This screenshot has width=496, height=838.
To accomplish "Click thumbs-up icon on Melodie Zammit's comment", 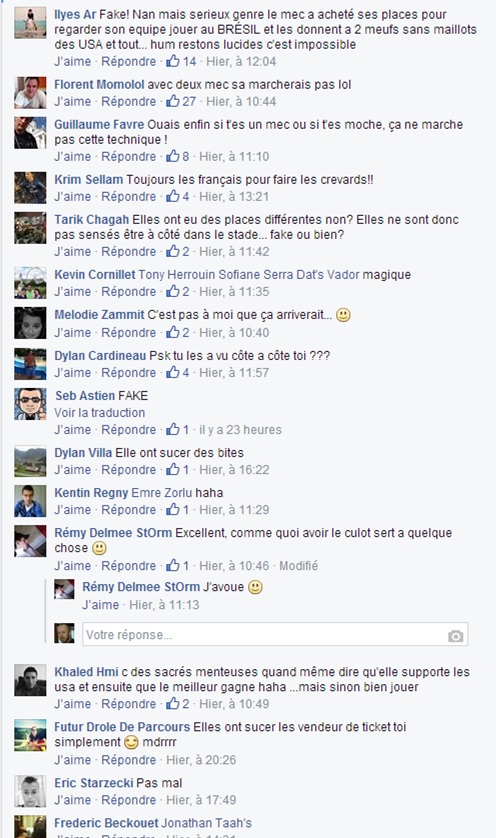I will click(x=173, y=332).
